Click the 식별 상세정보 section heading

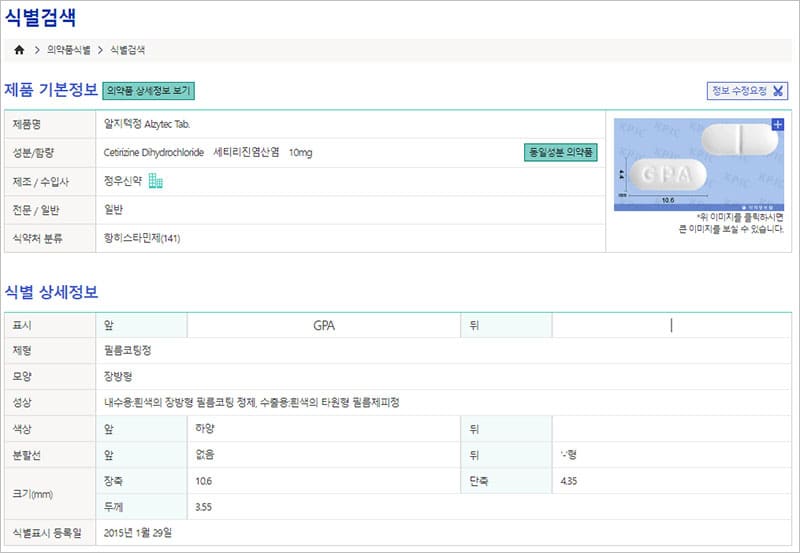click(51, 292)
